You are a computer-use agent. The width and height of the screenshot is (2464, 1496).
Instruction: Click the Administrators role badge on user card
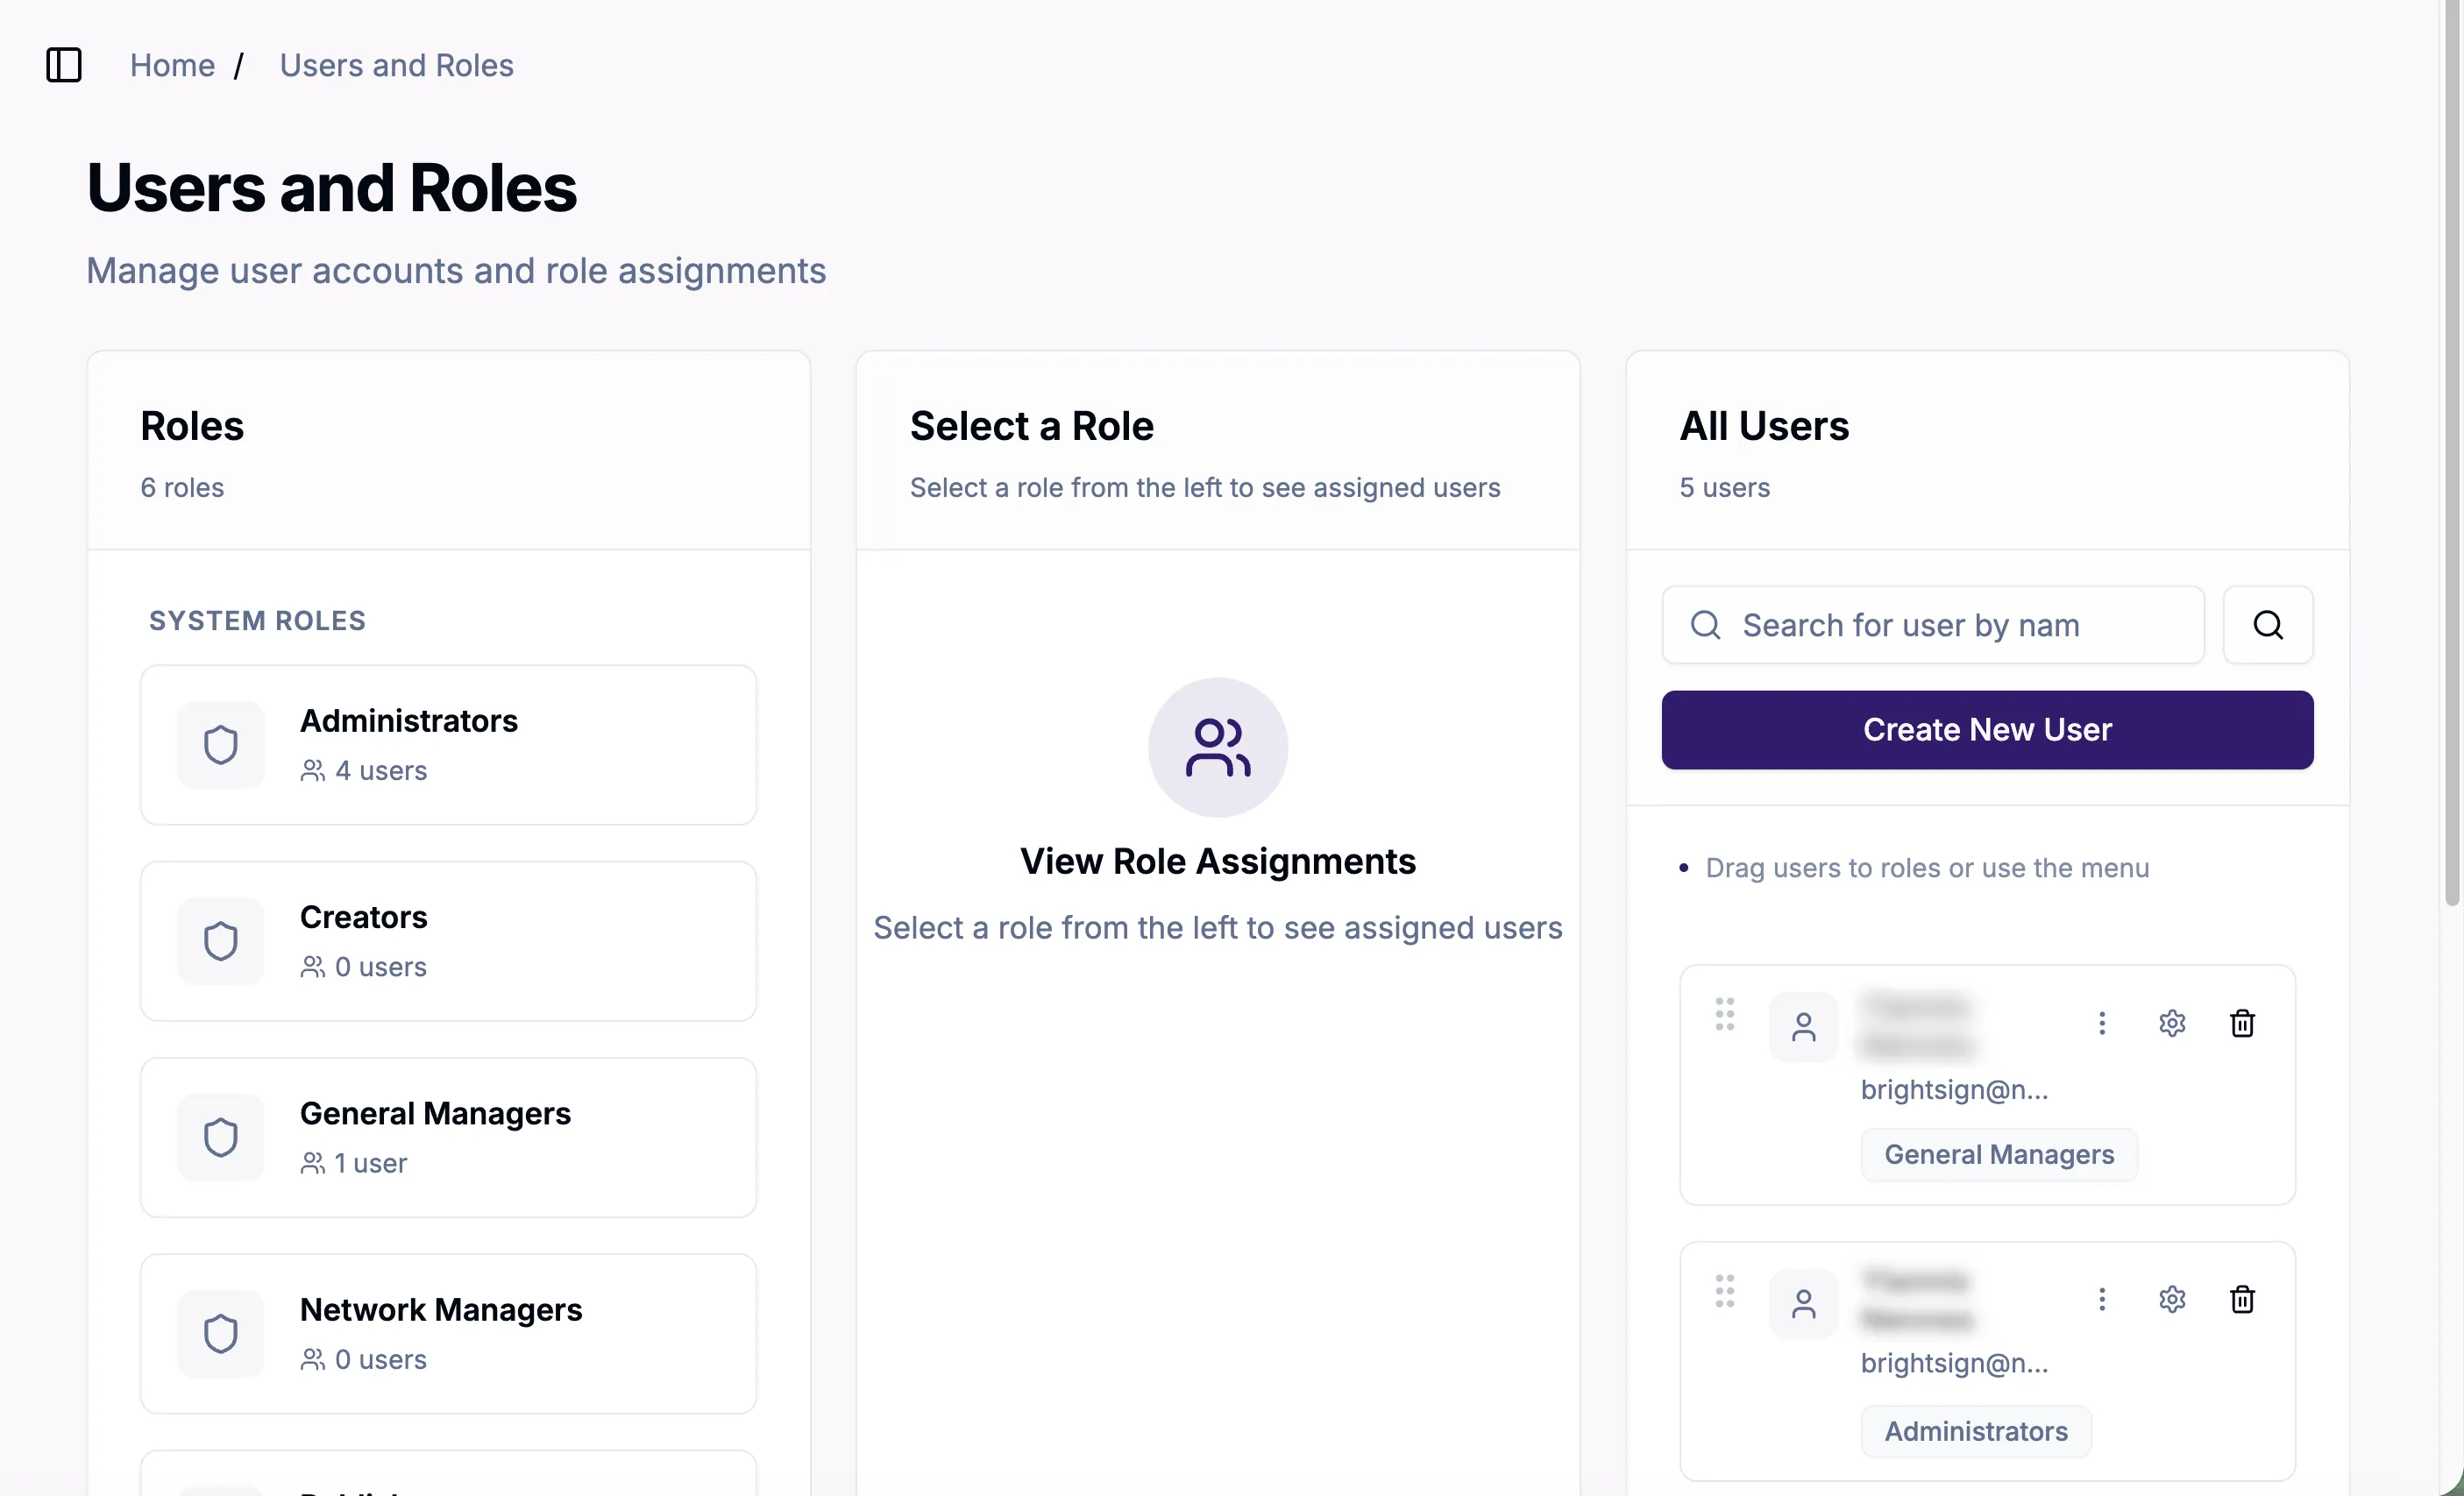click(1976, 1431)
